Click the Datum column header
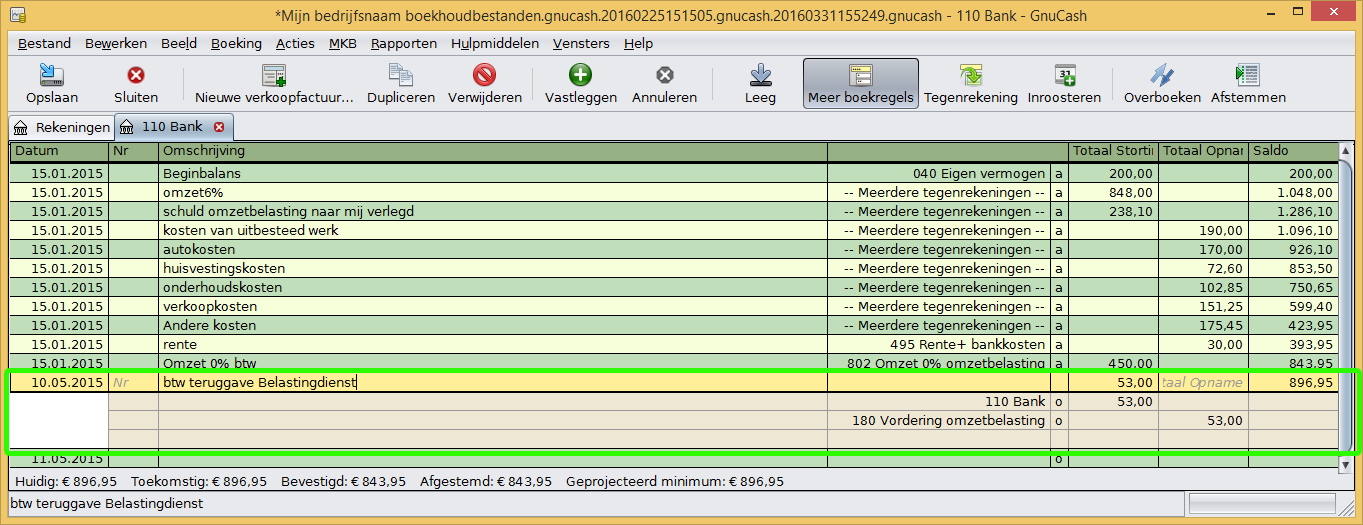Screen dimensions: 1363x525 point(59,151)
